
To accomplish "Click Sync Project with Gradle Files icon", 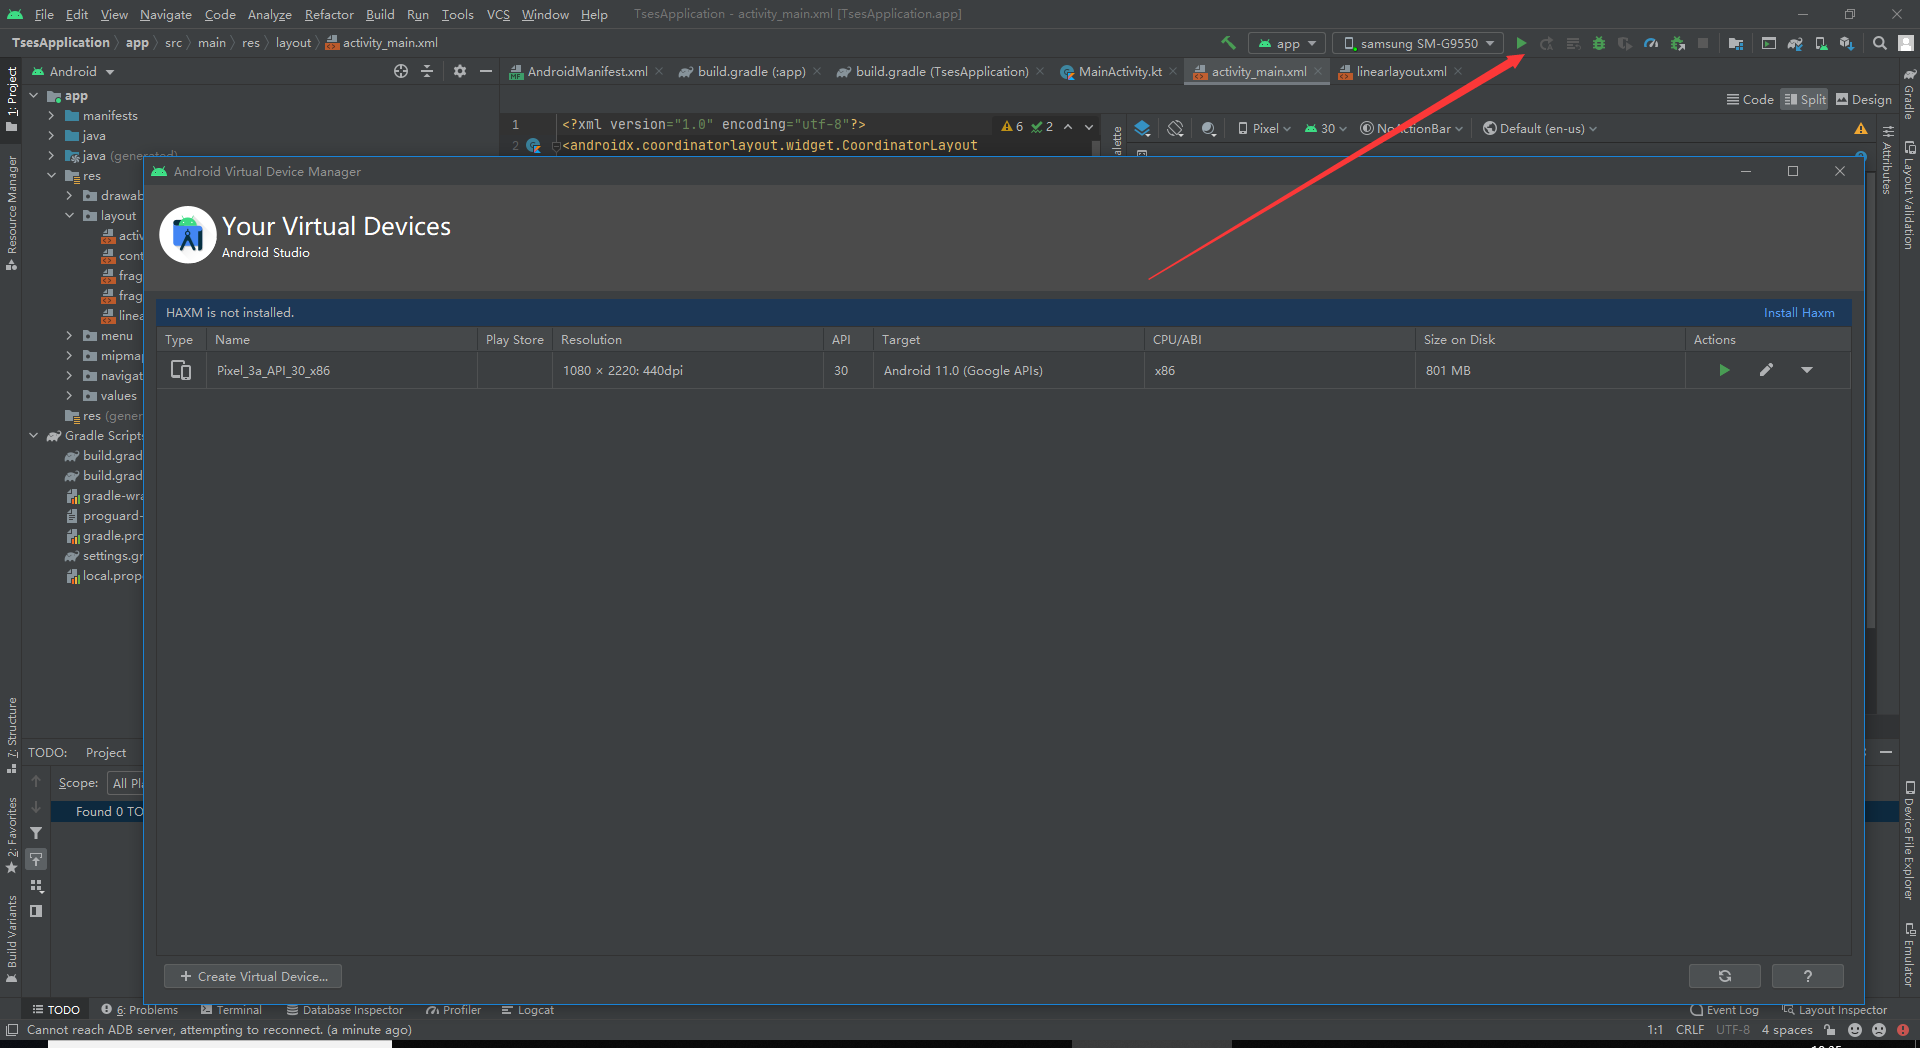I will 1795,43.
